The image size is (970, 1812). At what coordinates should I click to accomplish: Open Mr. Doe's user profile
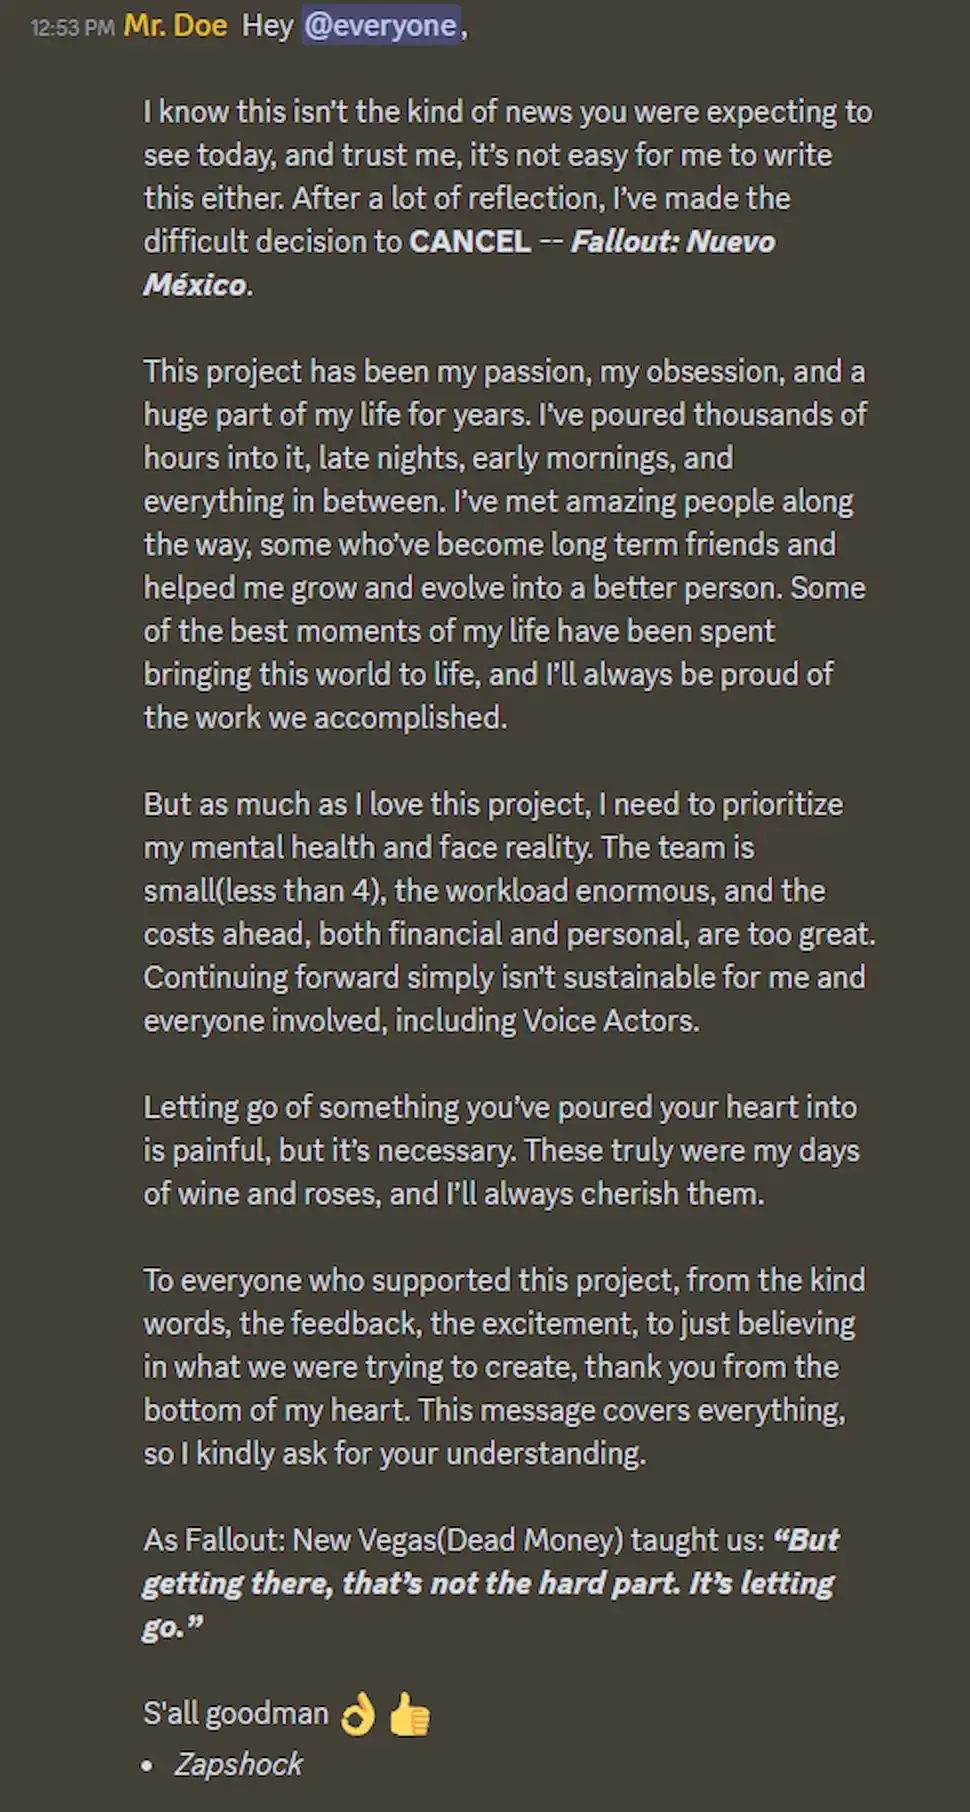point(176,25)
